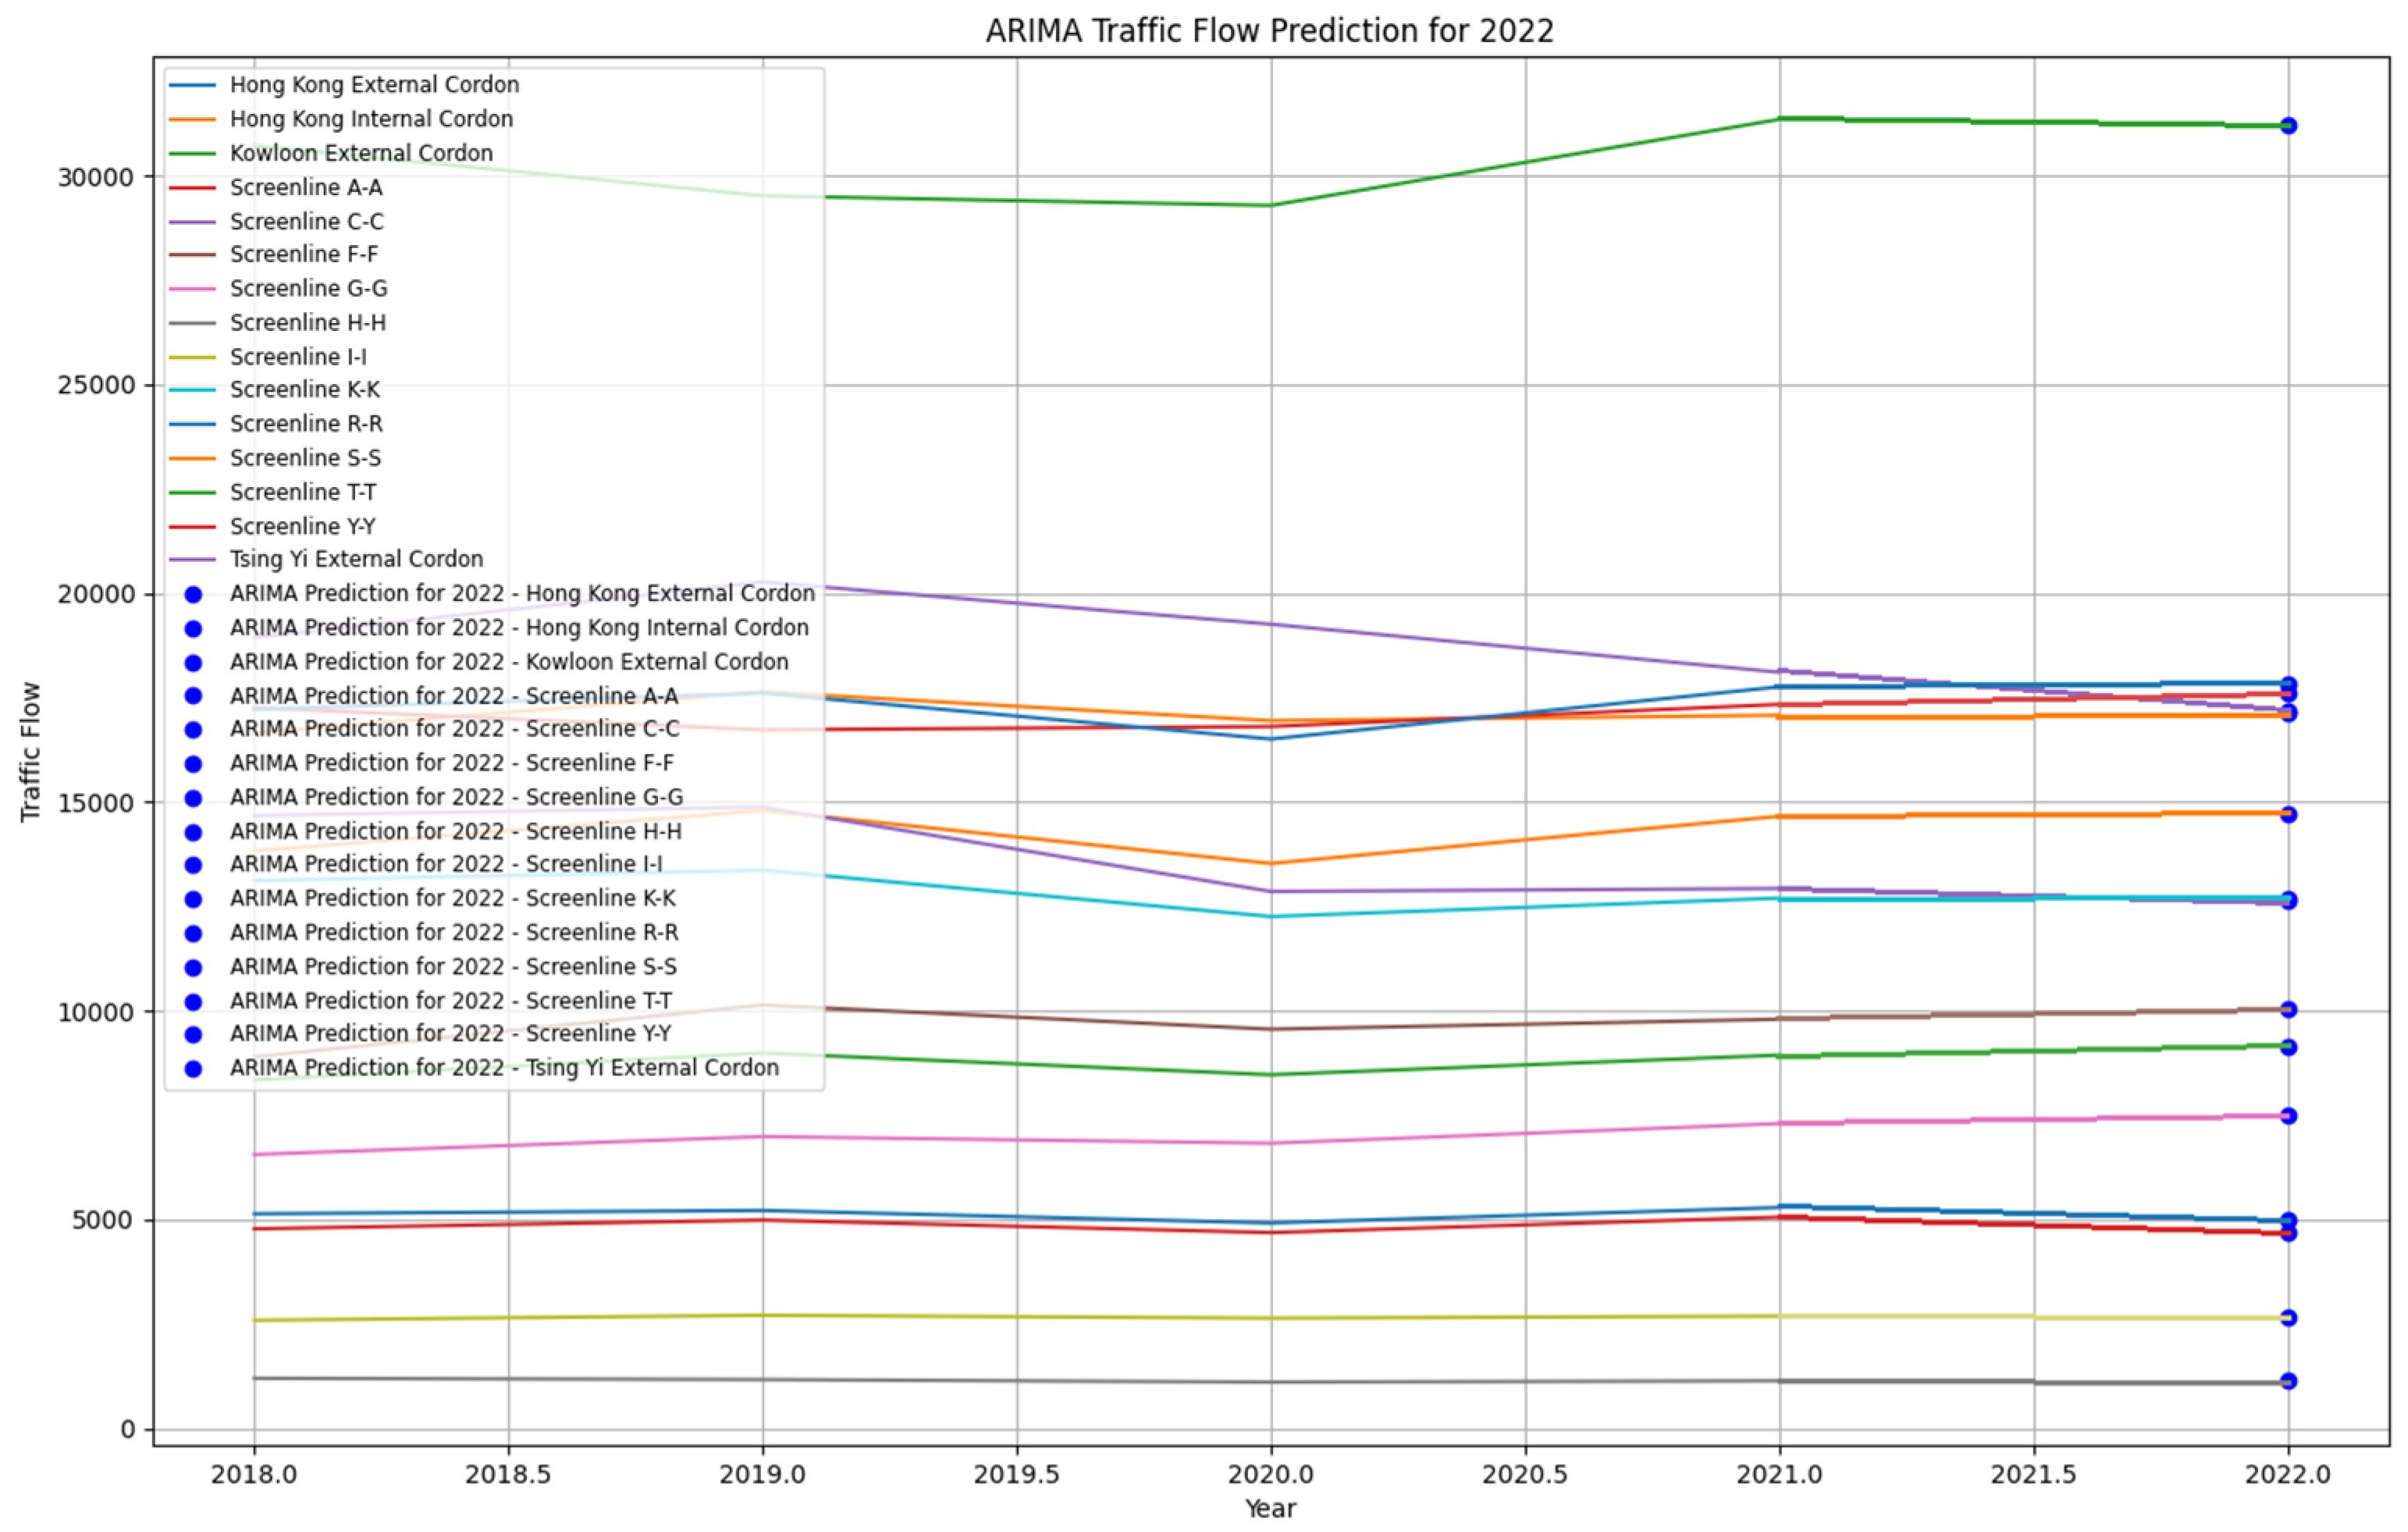Viewport: 2408px width, 1532px height.
Task: Click the gray legend line for Screenline H-H
Action: point(192,323)
